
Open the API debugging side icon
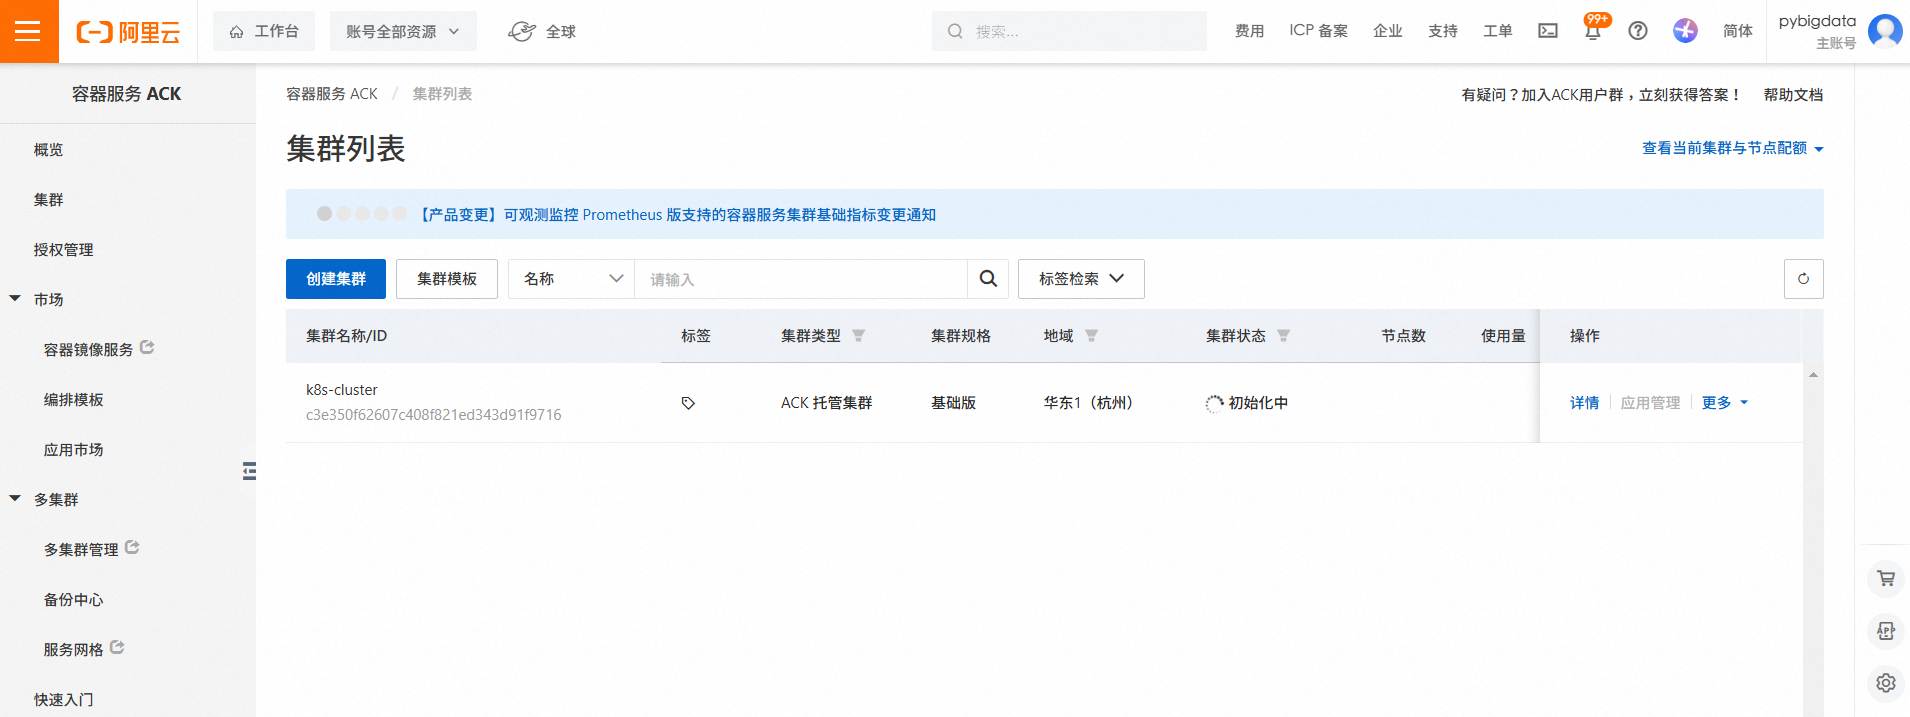pos(1885,631)
